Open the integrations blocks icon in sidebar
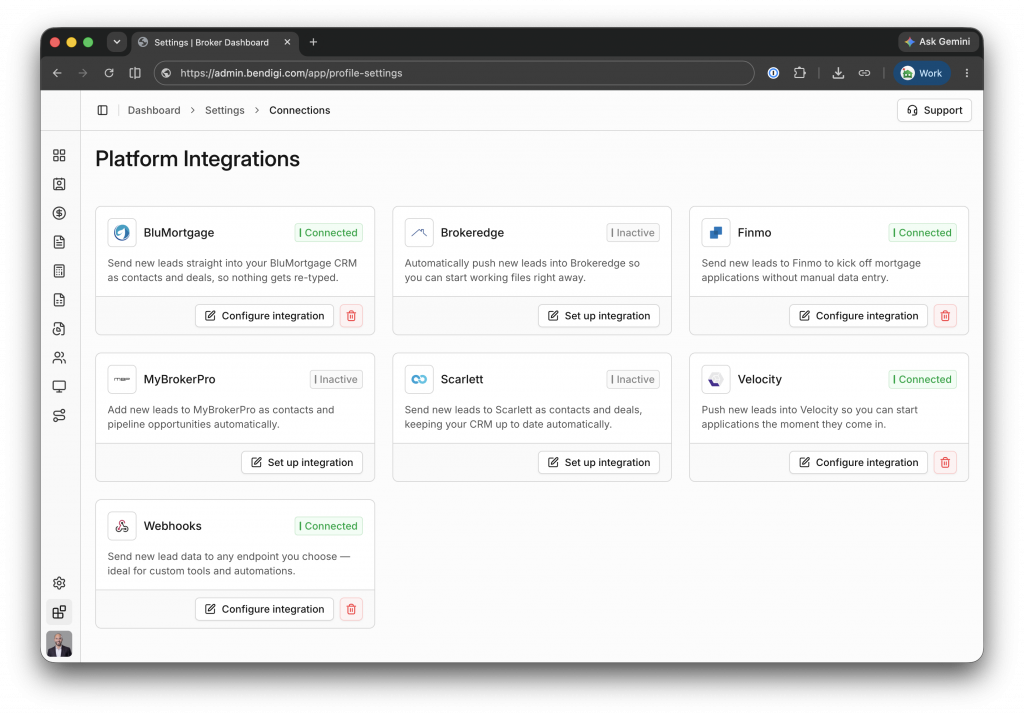This screenshot has width=1024, height=716. (x=59, y=612)
